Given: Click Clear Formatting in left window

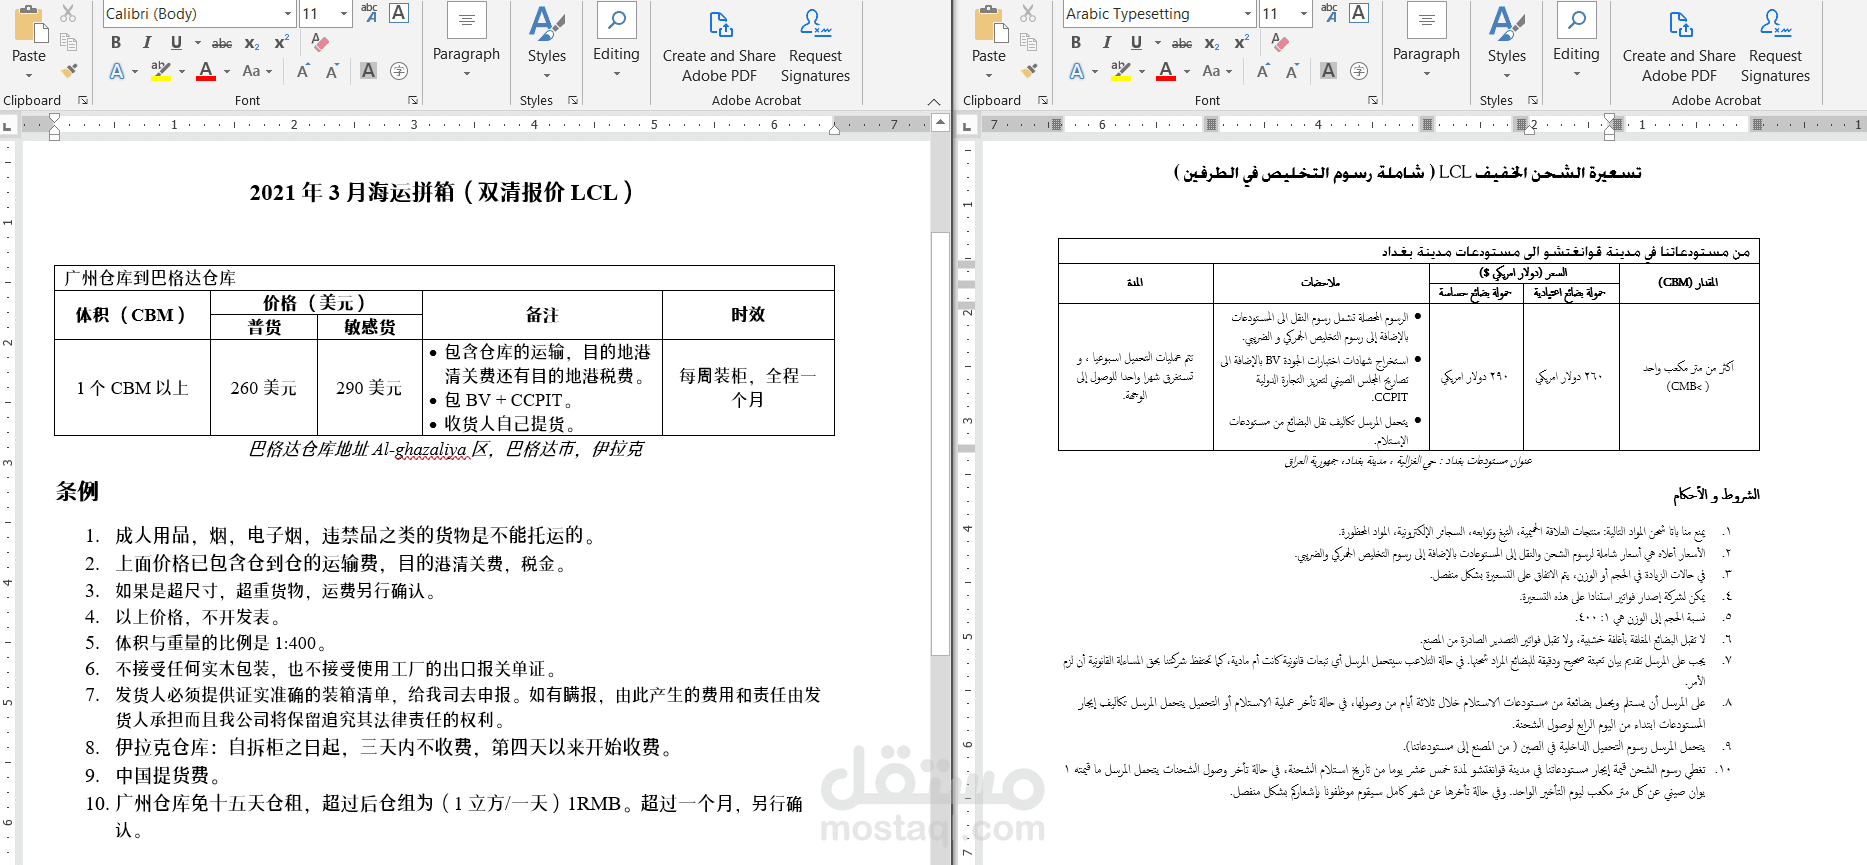Looking at the screenshot, I should pos(319,42).
